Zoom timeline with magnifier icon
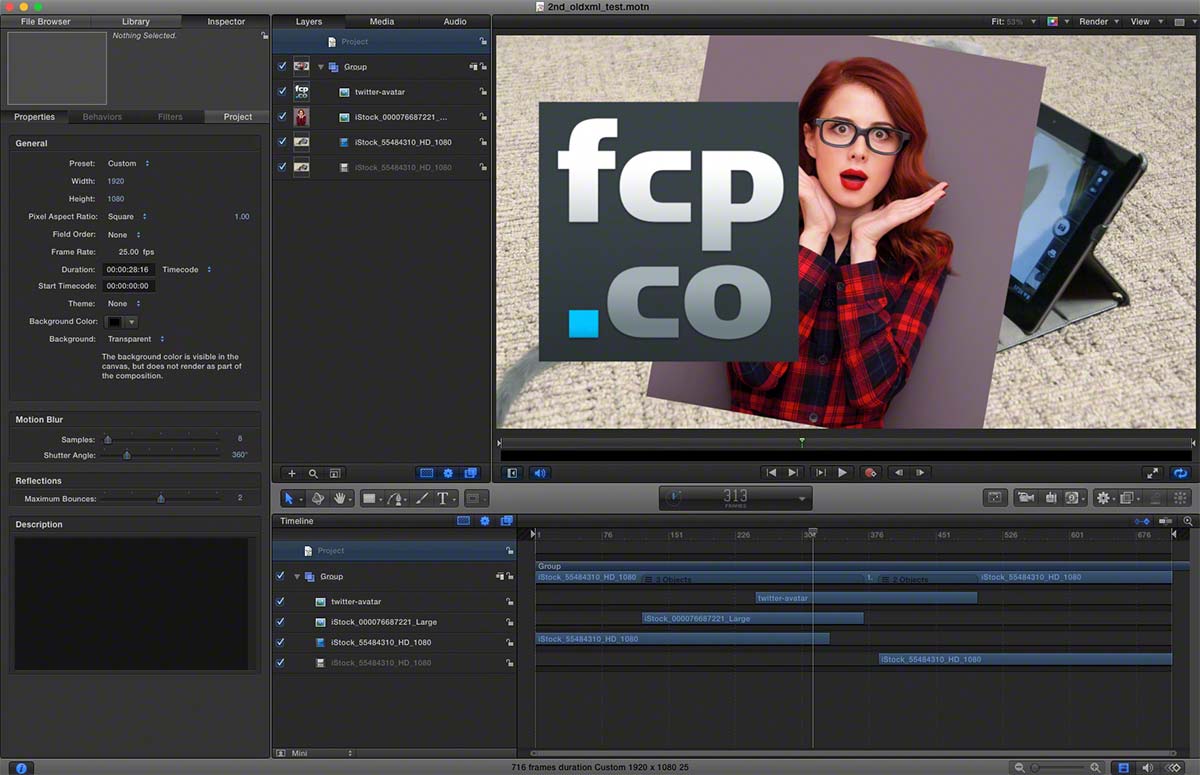This screenshot has height=775, width=1200. 1188,521
